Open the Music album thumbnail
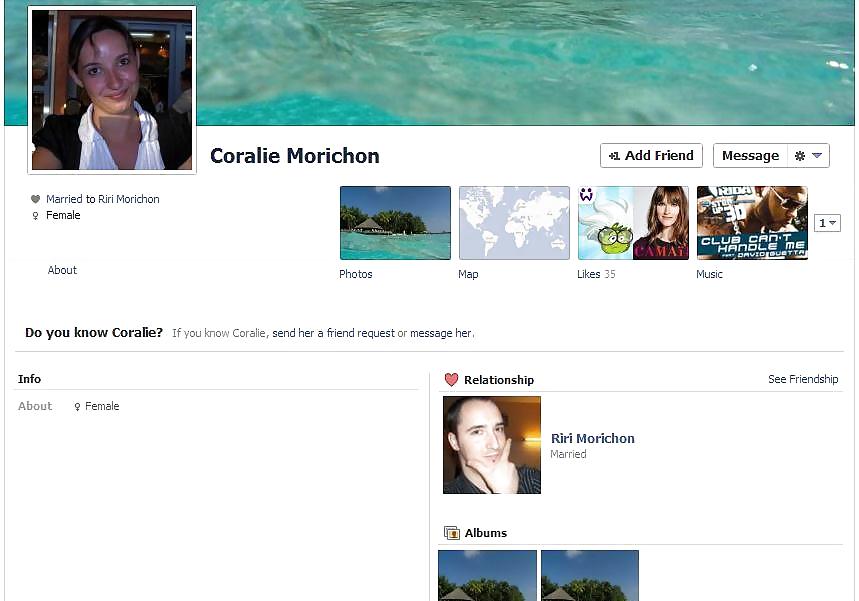This screenshot has height=601, width=859. point(752,223)
